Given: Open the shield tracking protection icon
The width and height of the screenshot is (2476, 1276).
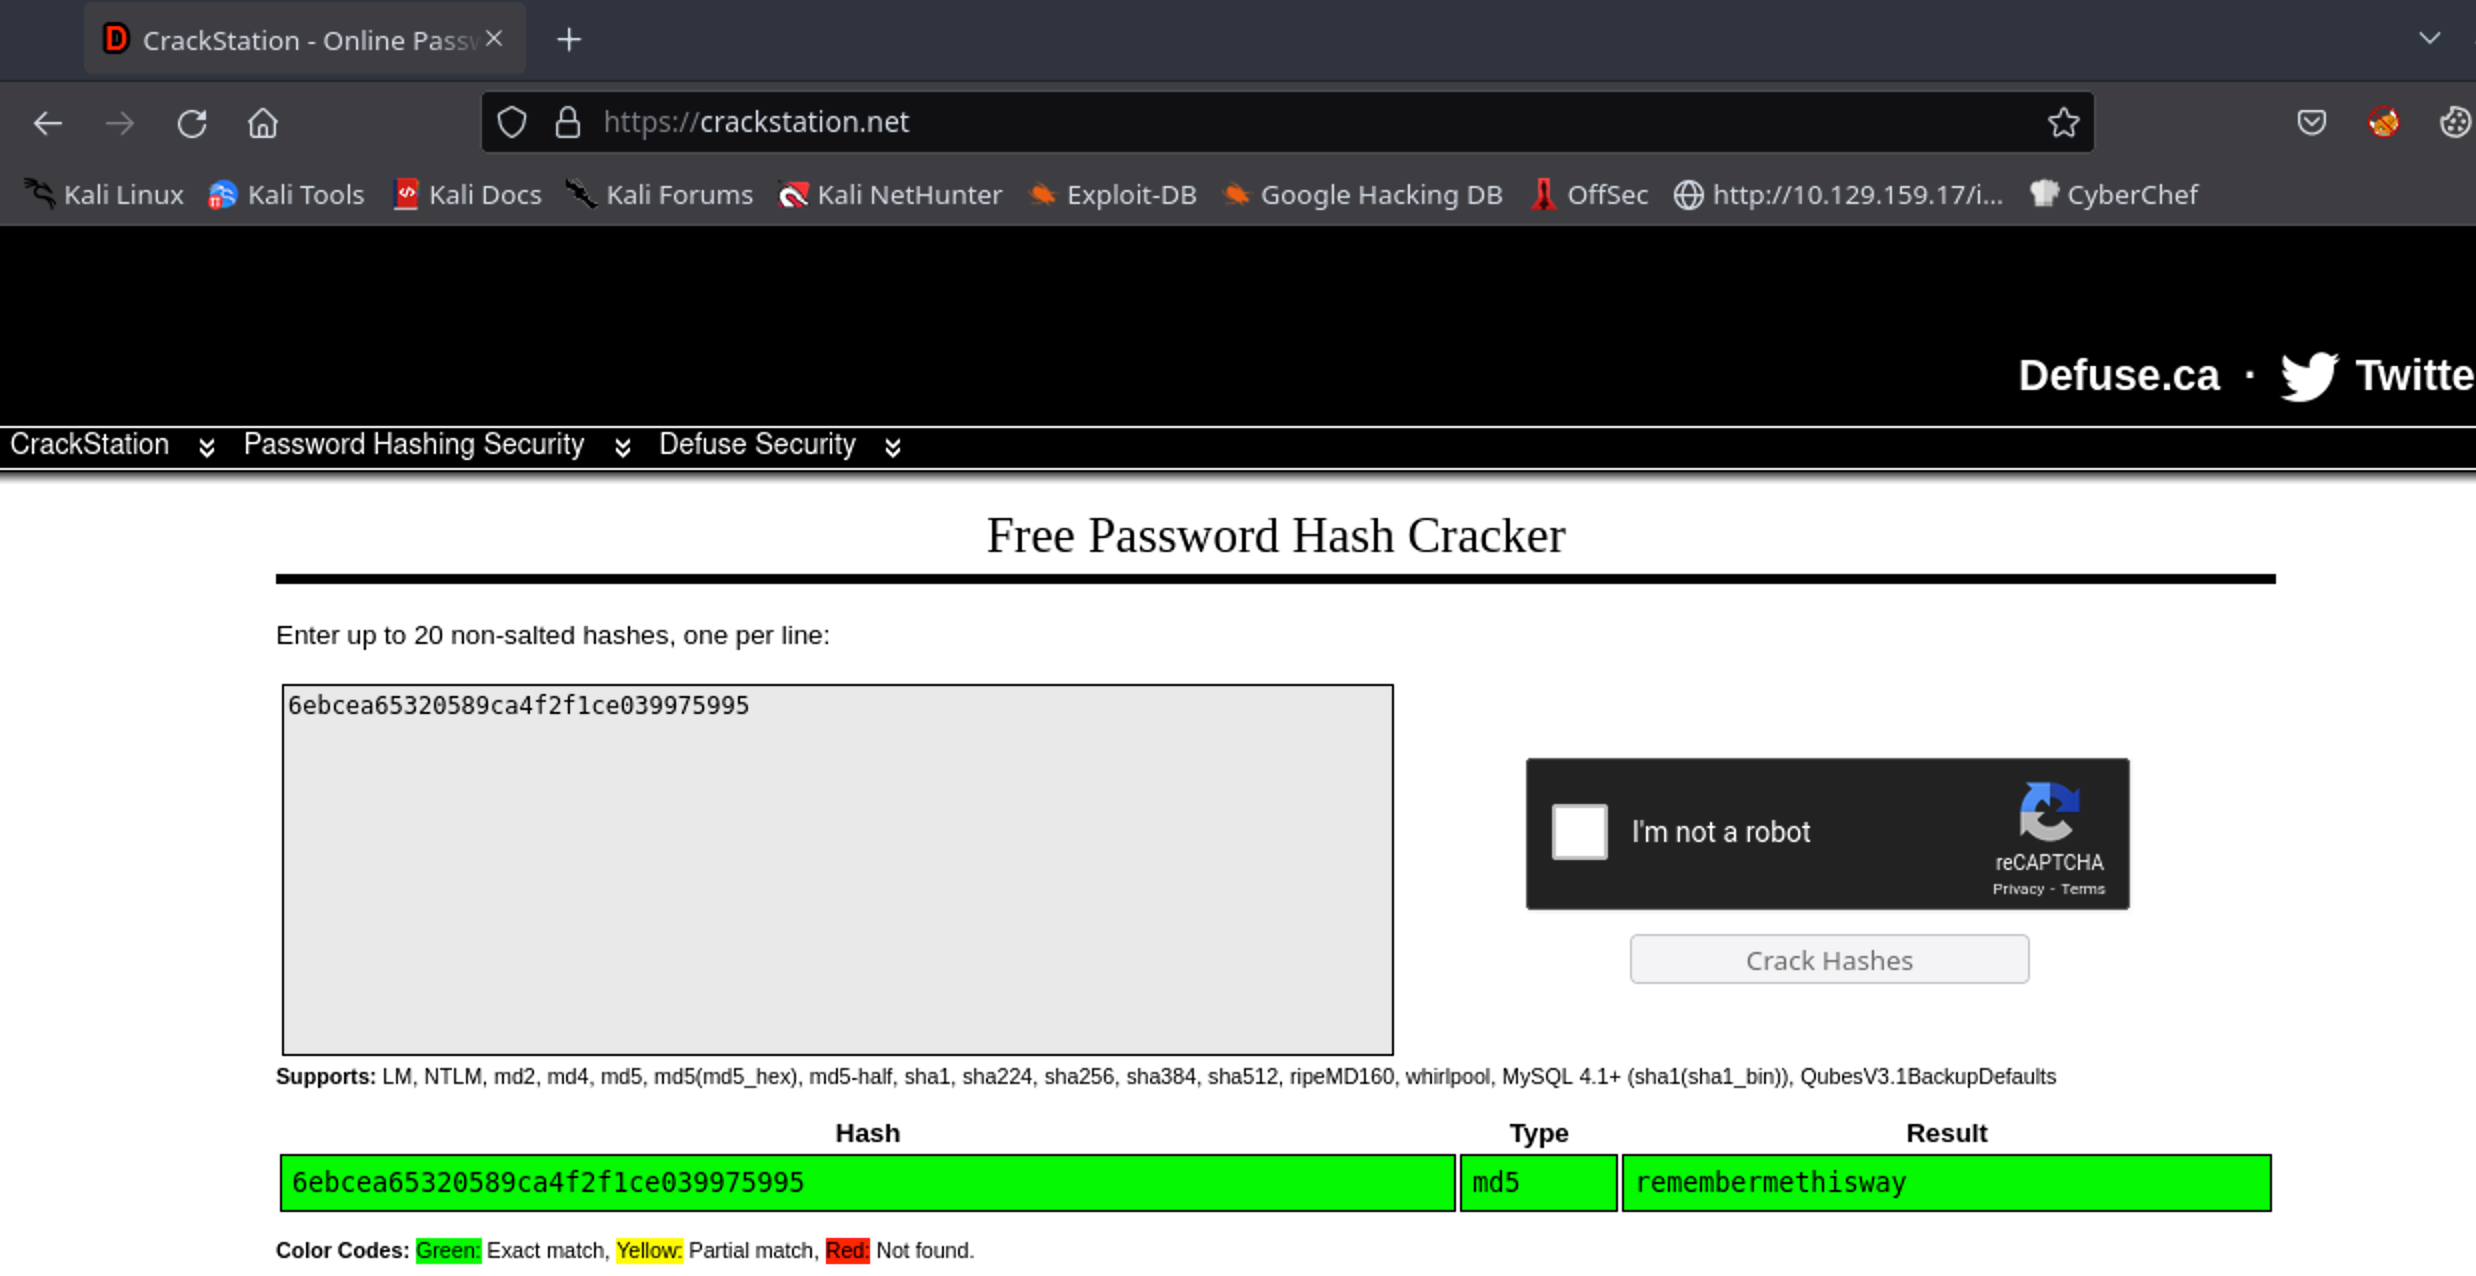Looking at the screenshot, I should point(512,122).
